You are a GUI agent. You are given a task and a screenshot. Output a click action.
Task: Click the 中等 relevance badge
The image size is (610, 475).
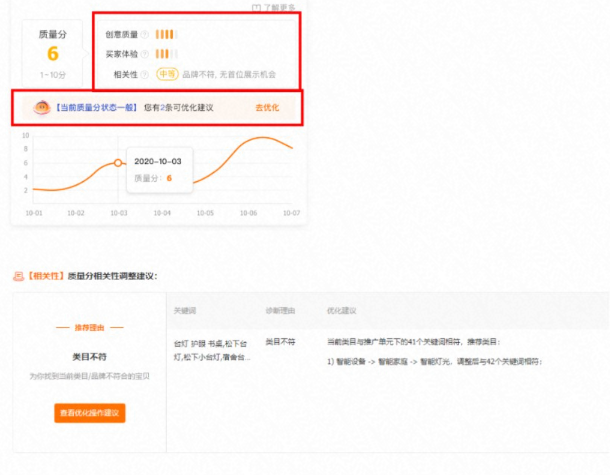[x=167, y=74]
